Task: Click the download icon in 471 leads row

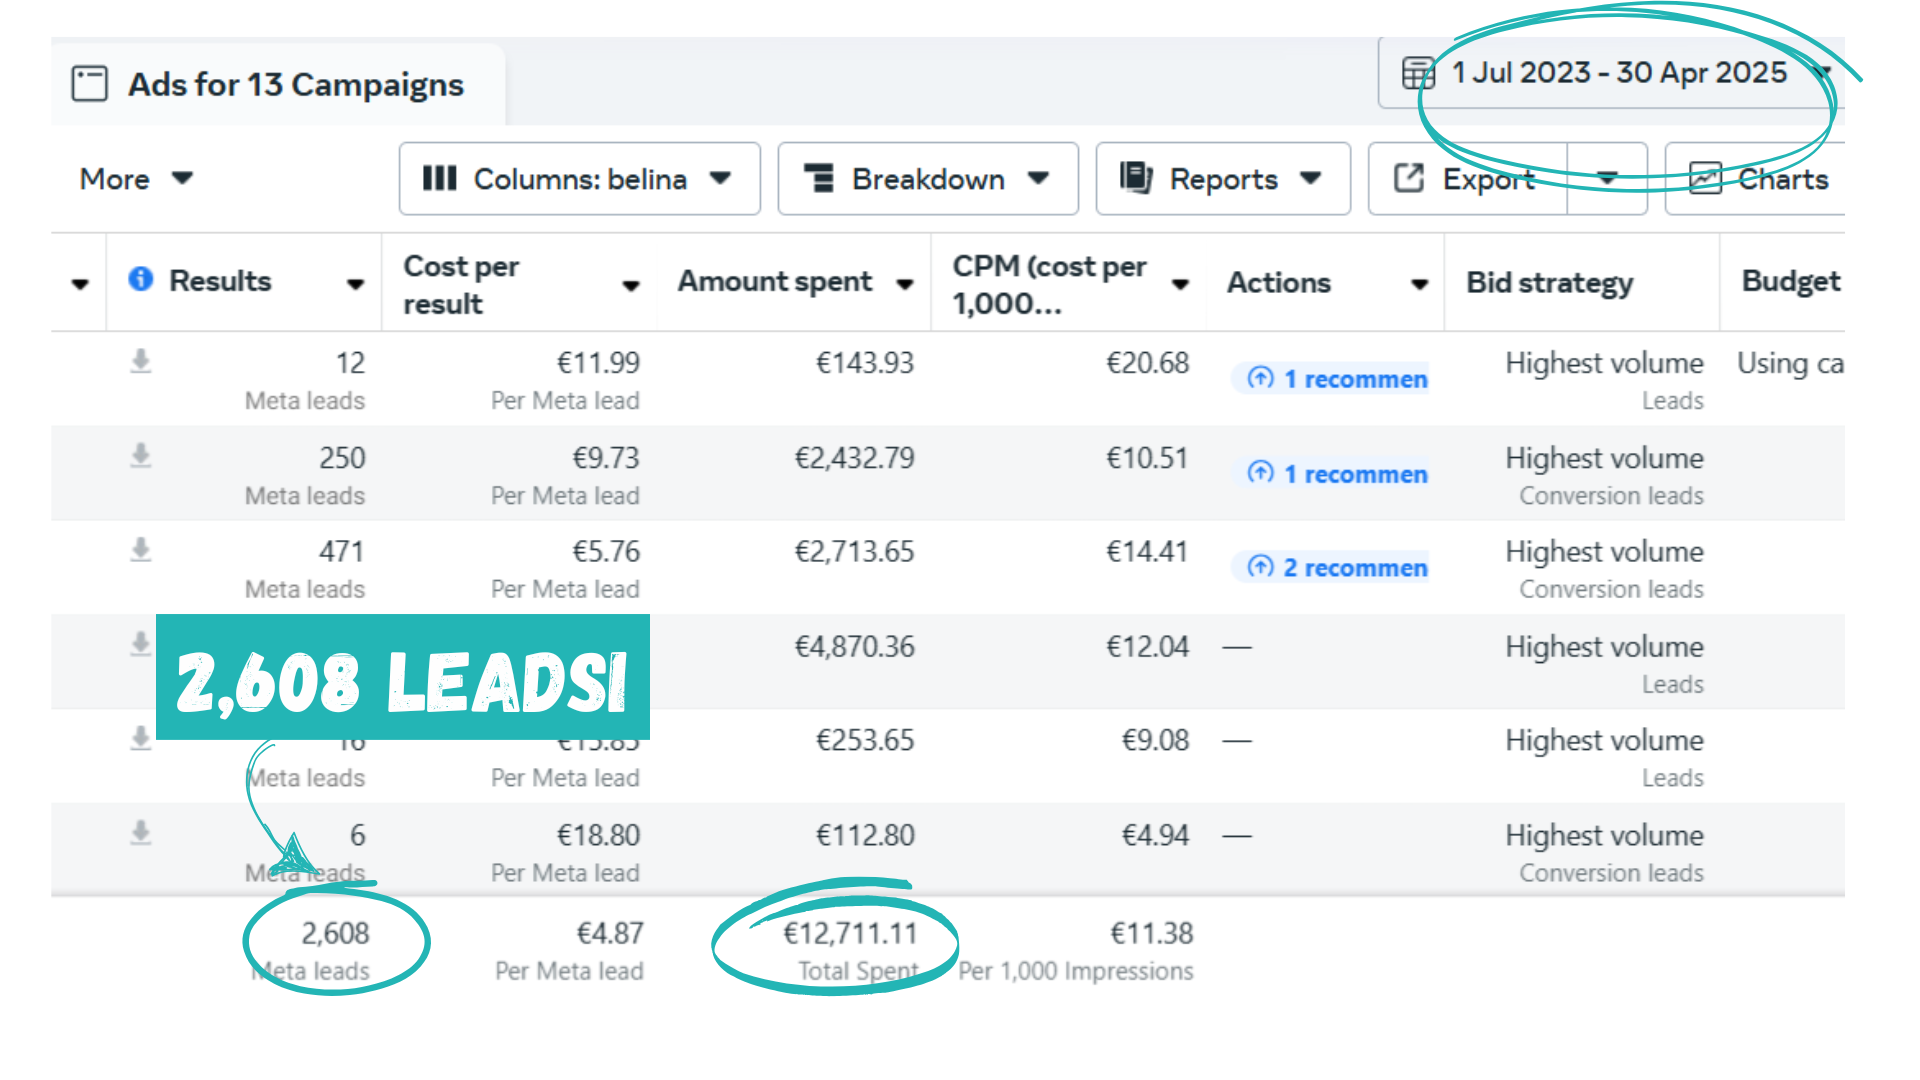Action: (x=141, y=550)
